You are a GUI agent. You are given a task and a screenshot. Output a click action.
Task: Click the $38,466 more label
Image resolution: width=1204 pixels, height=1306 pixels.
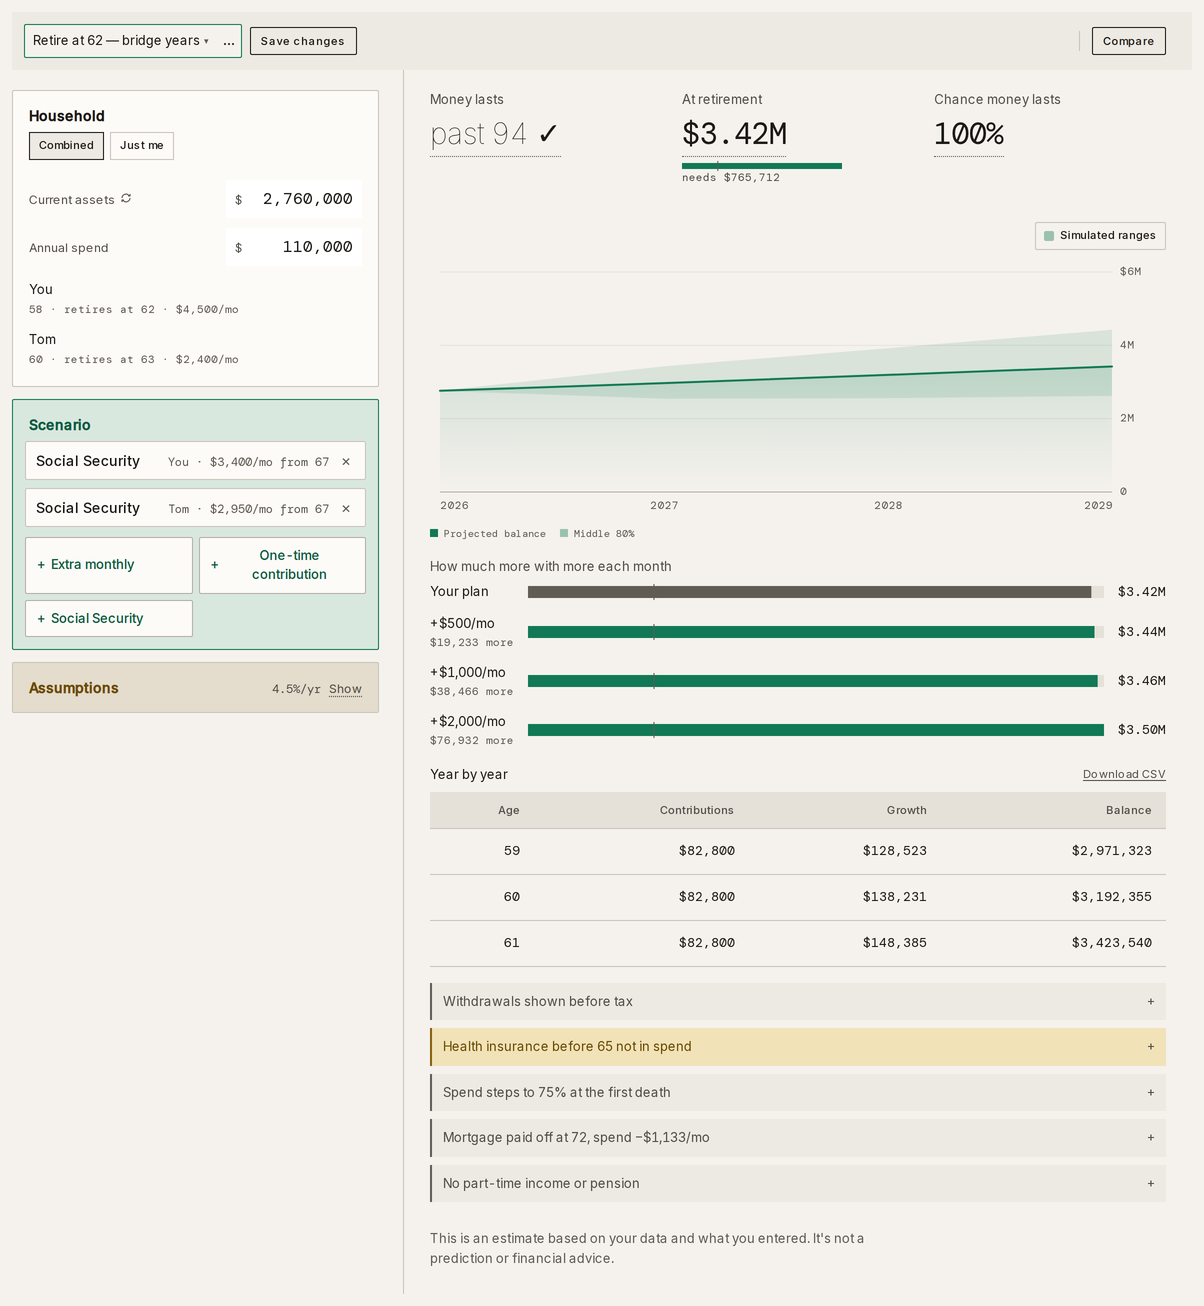tap(471, 692)
